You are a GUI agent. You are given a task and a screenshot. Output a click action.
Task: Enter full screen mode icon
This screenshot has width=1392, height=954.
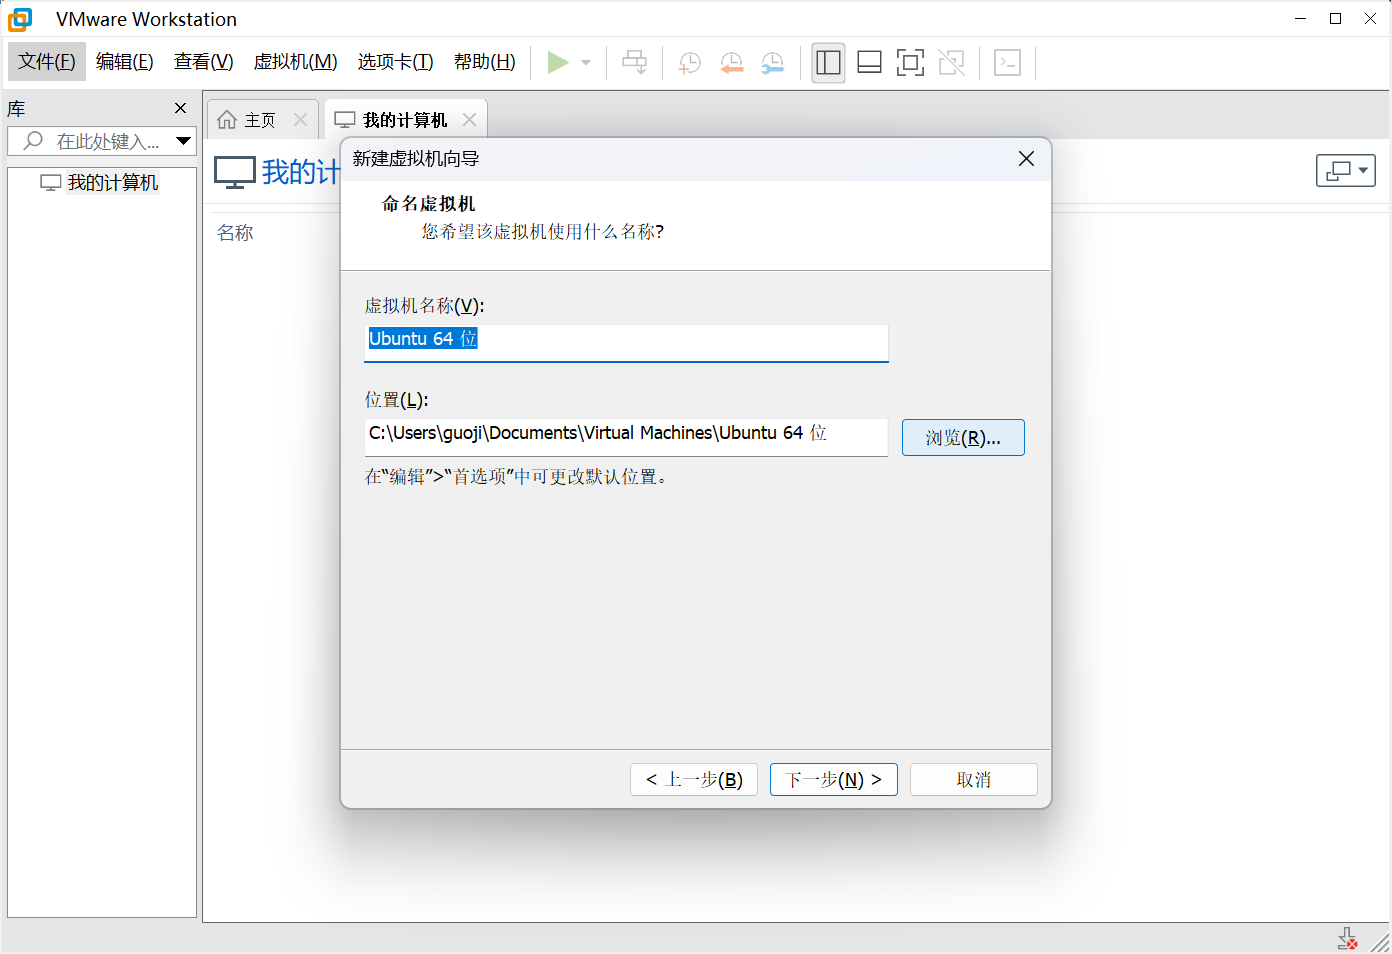coord(910,62)
